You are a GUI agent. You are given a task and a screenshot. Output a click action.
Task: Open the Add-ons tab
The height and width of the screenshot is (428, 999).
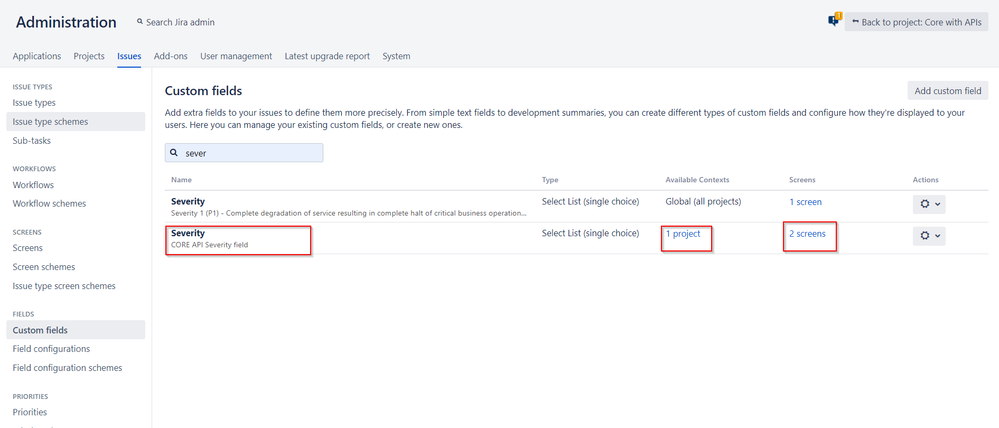coord(171,56)
